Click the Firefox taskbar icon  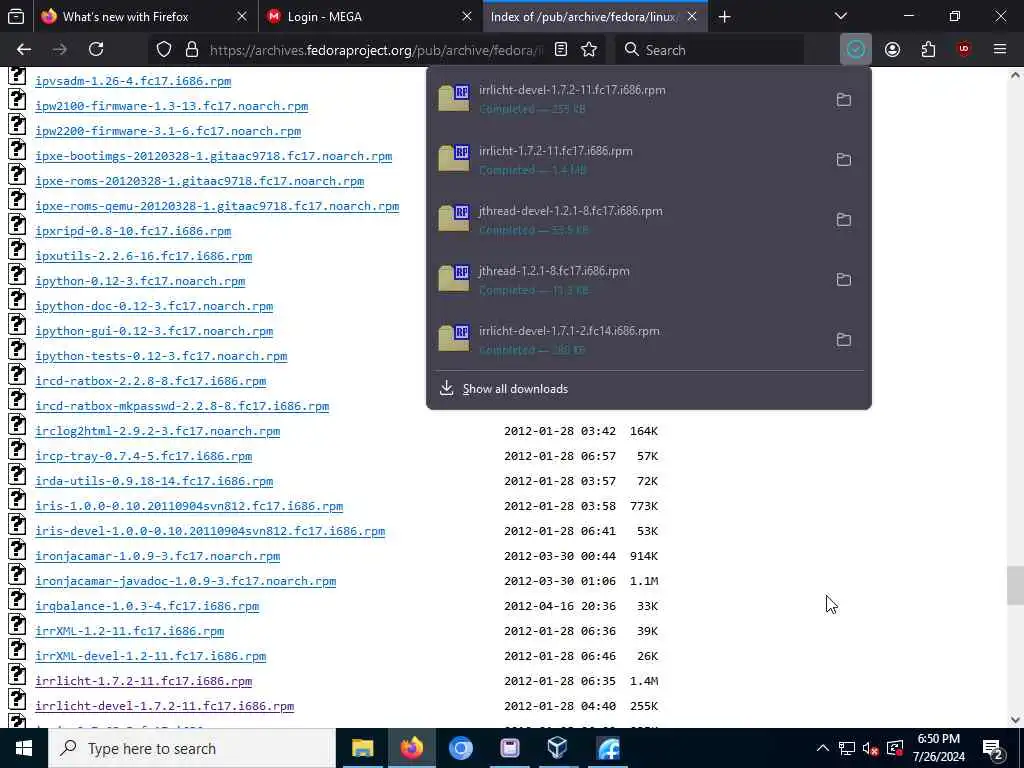[x=411, y=748]
